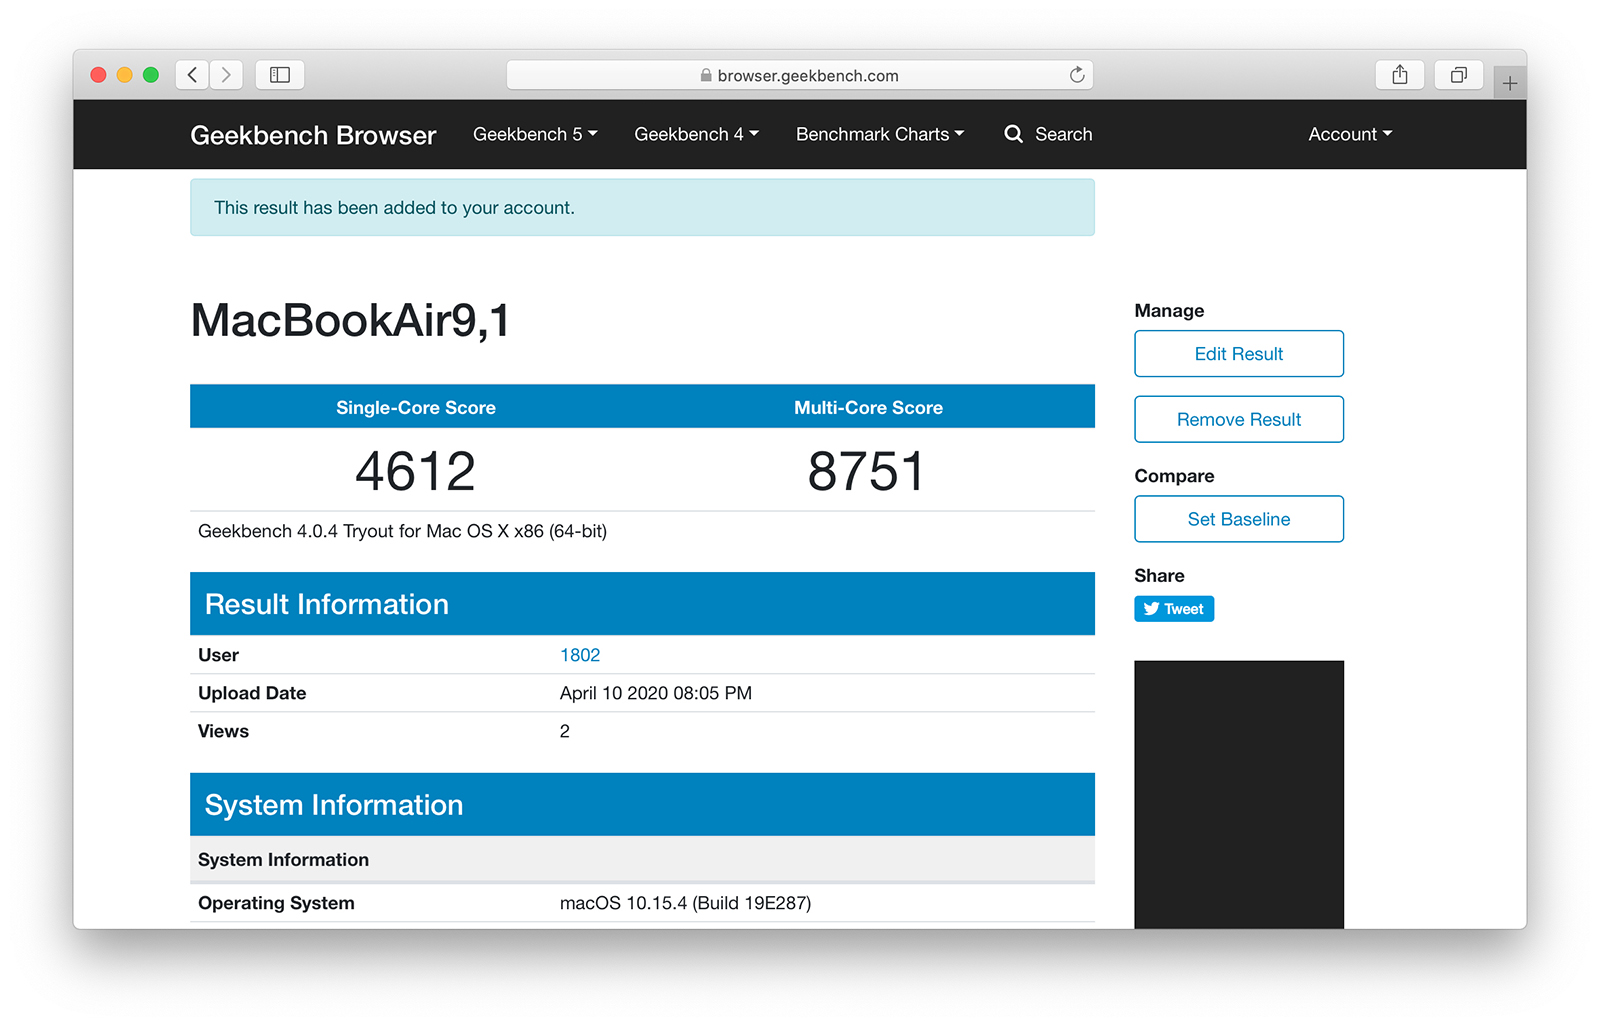
Task: Click the 'result has been added' alert banner
Action: pos(642,208)
